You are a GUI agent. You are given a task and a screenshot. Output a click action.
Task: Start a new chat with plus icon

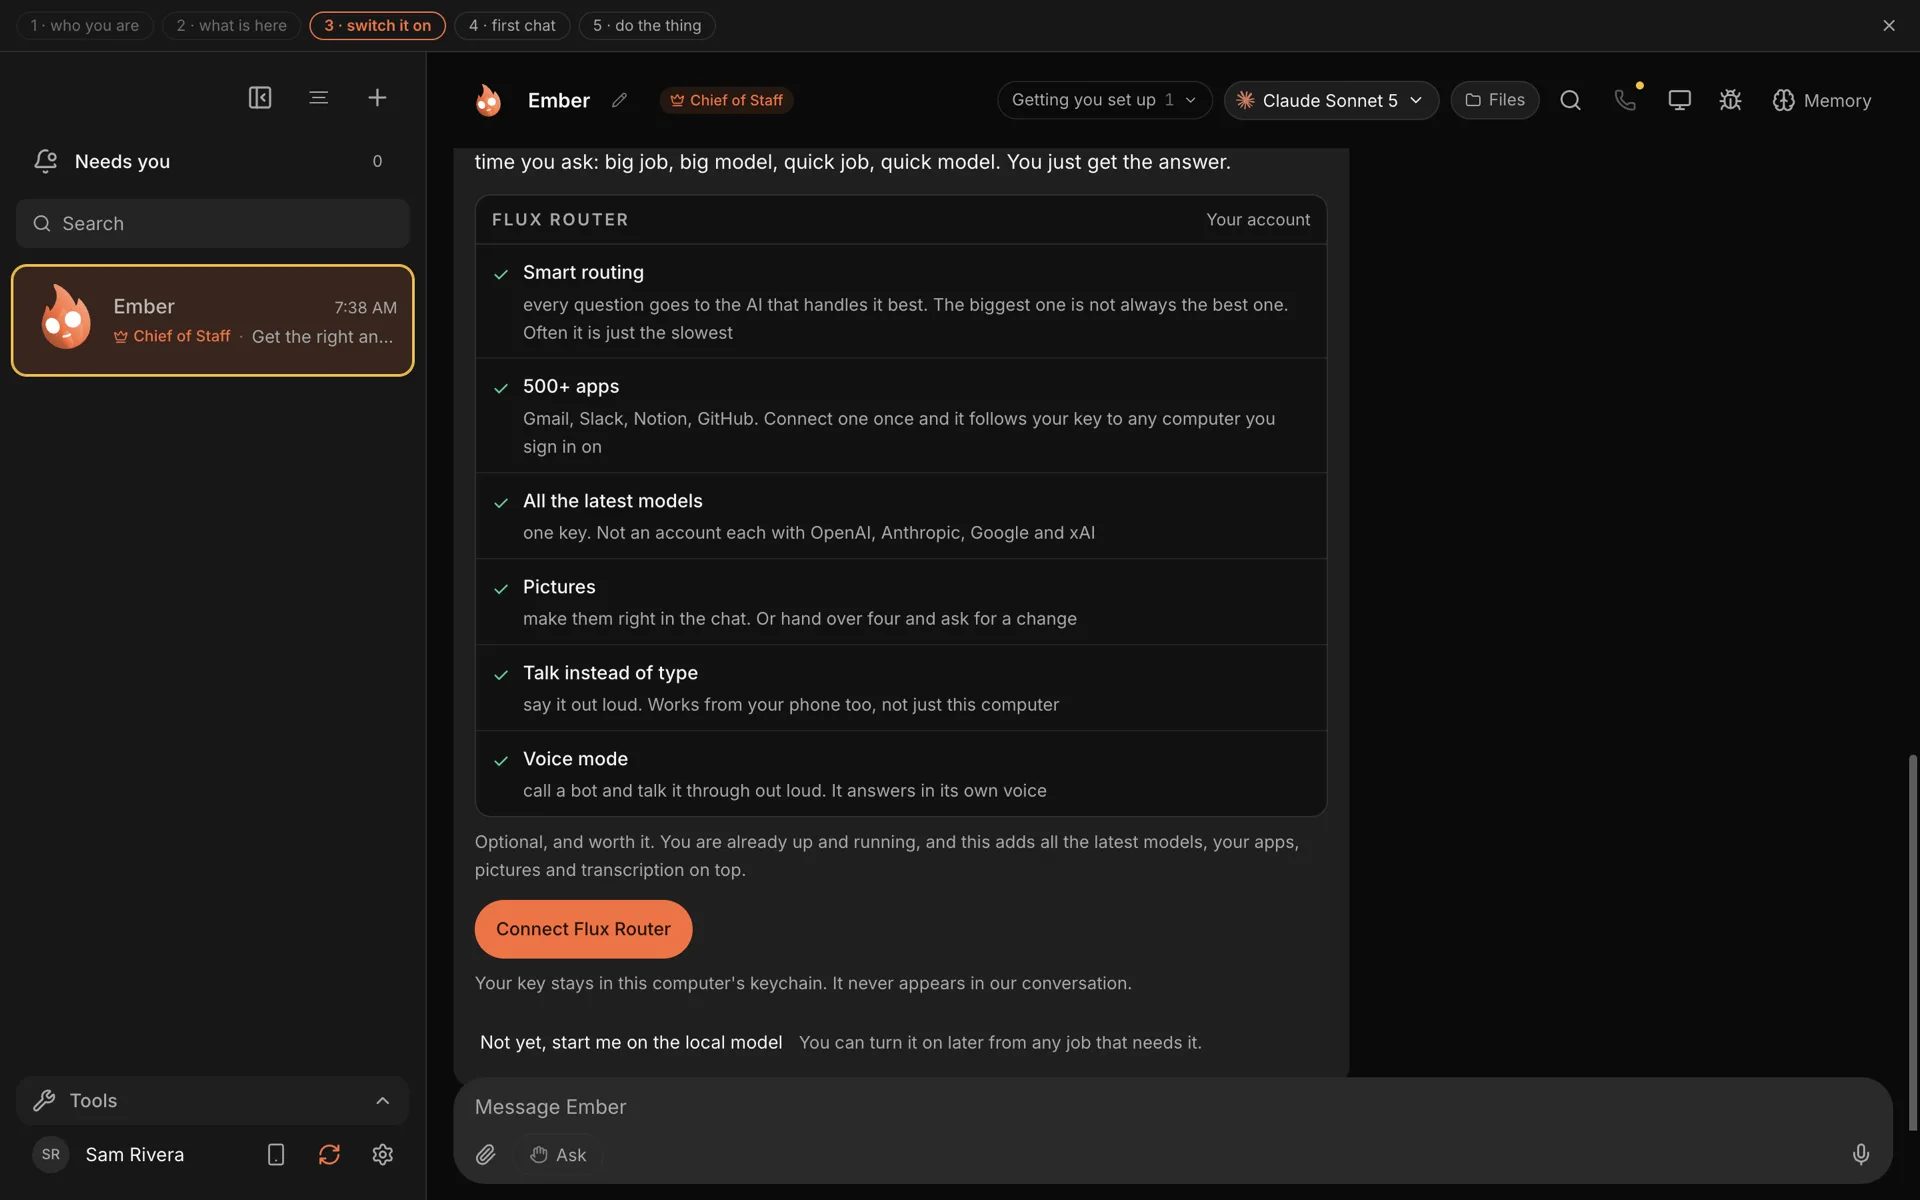[x=377, y=97]
